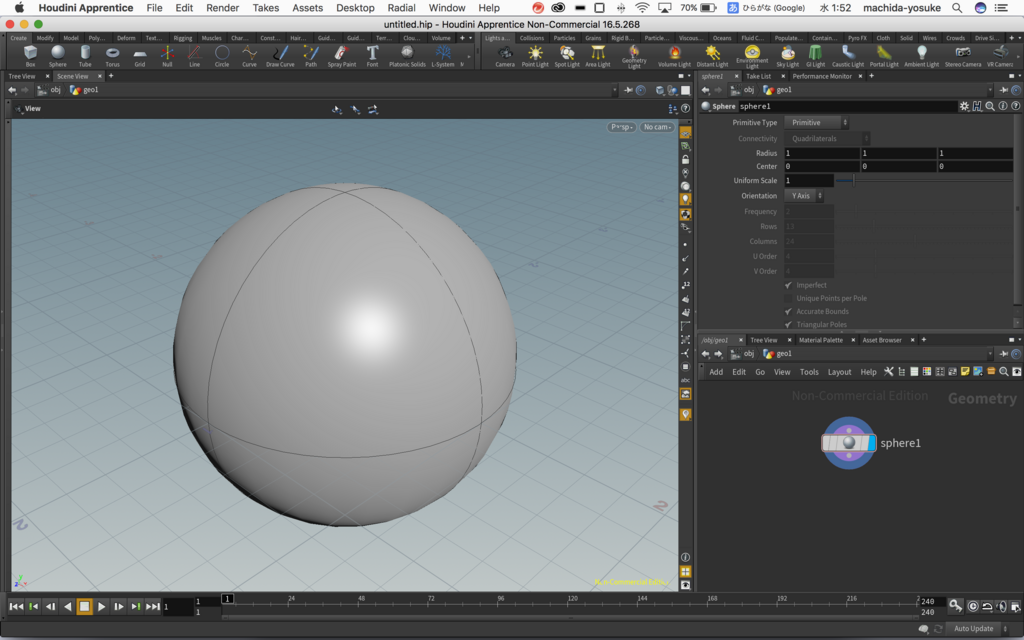Viewport: 1024px width, 640px height.
Task: Click the Uniform Scale value field
Action: pyautogui.click(x=809, y=180)
